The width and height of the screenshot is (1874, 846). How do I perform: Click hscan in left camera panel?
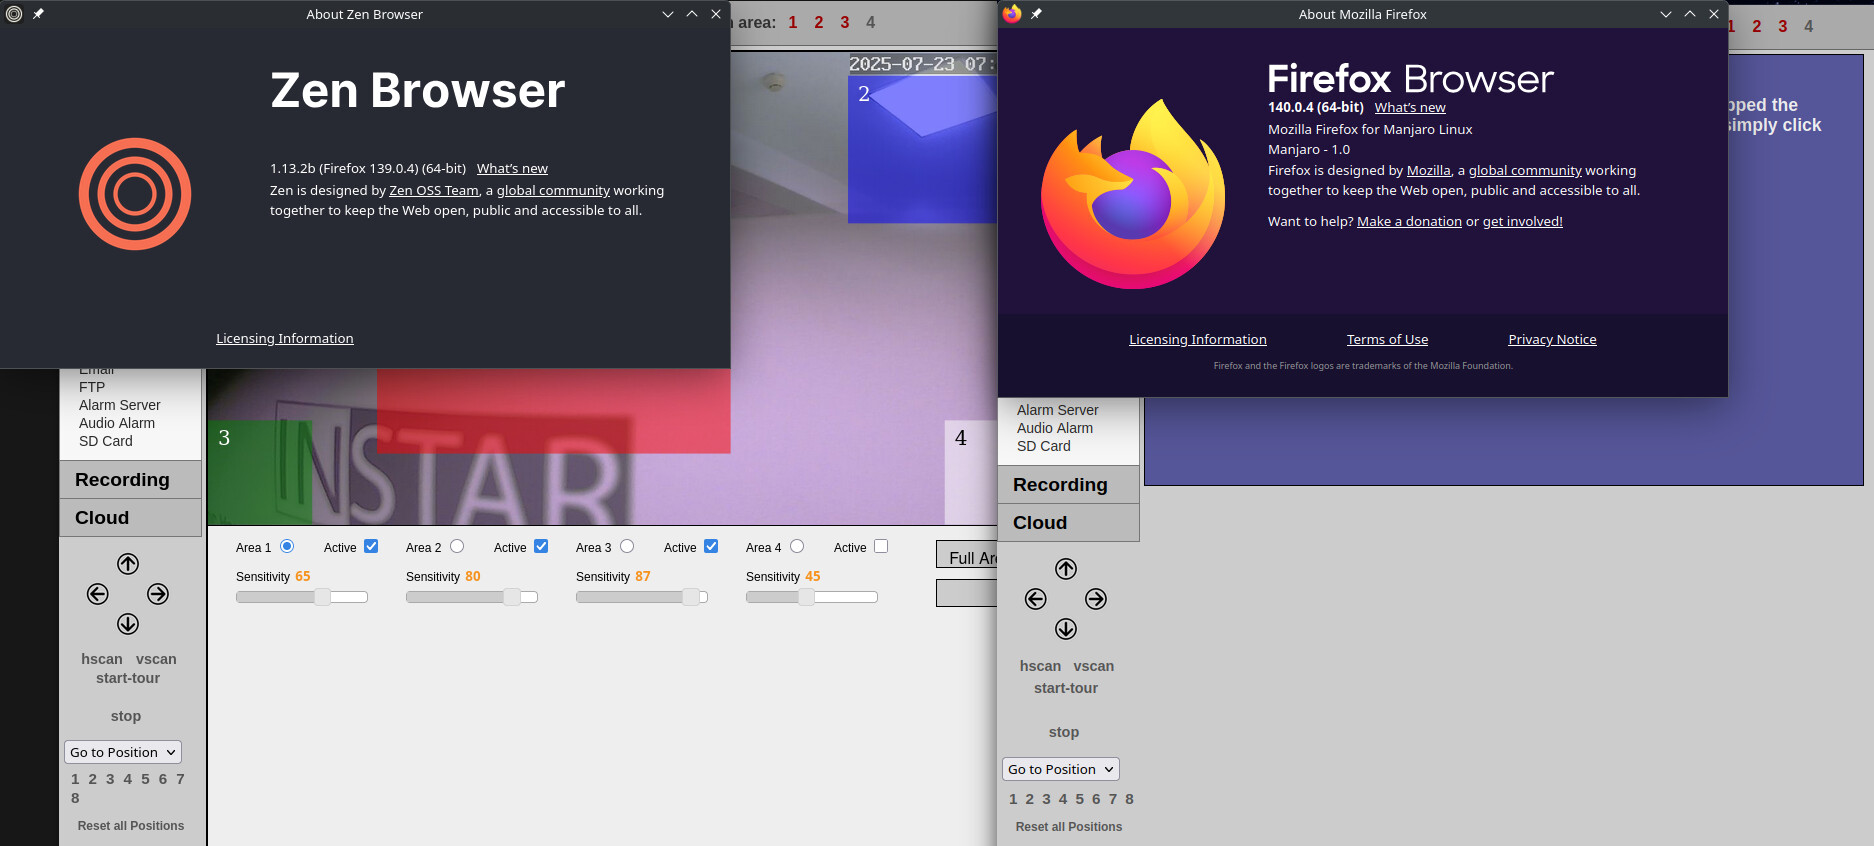point(102,659)
